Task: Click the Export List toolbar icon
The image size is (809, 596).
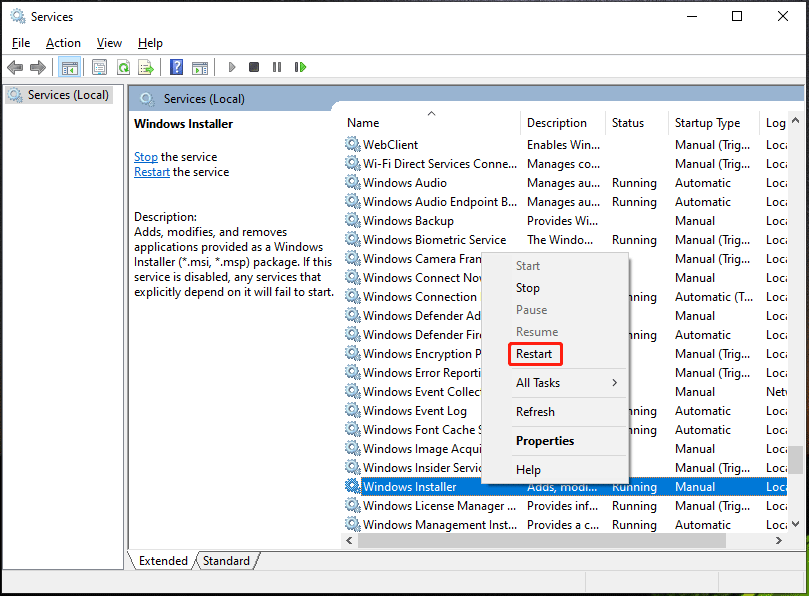Action: (x=146, y=67)
